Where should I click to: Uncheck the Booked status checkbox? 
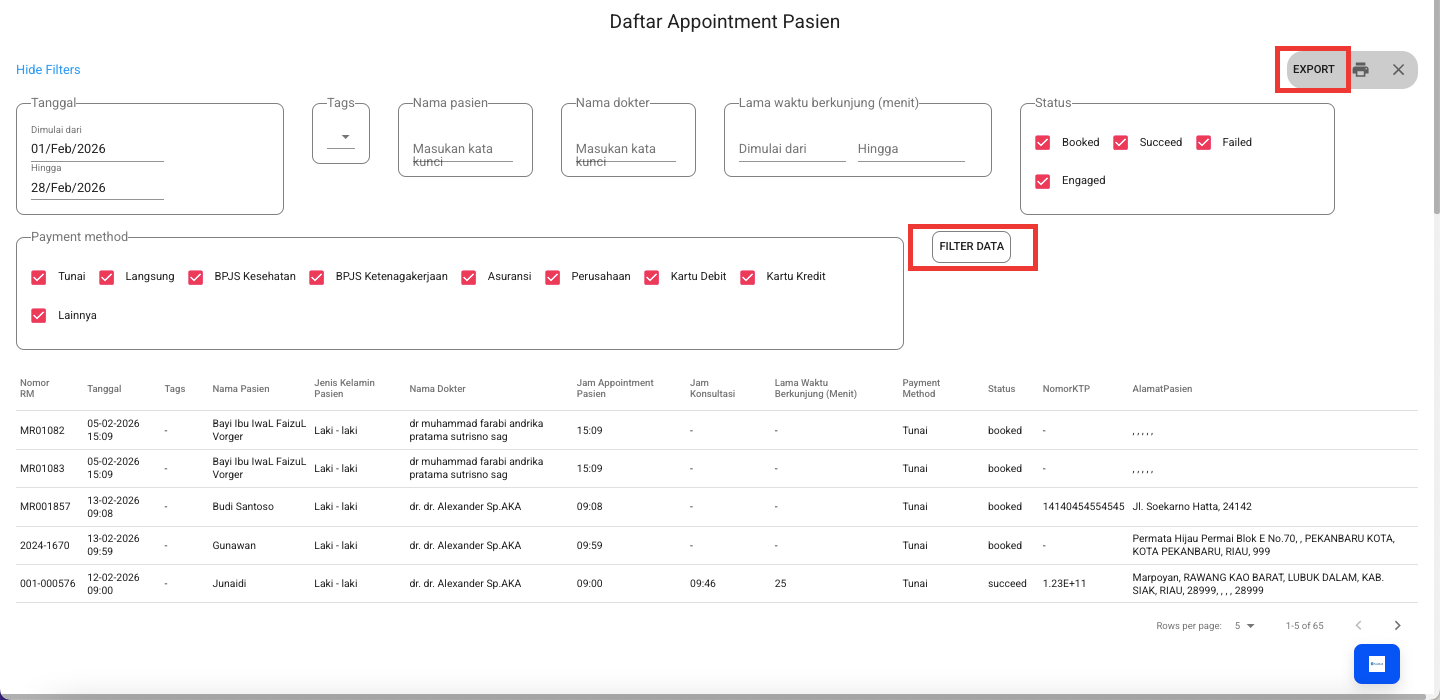tap(1043, 143)
